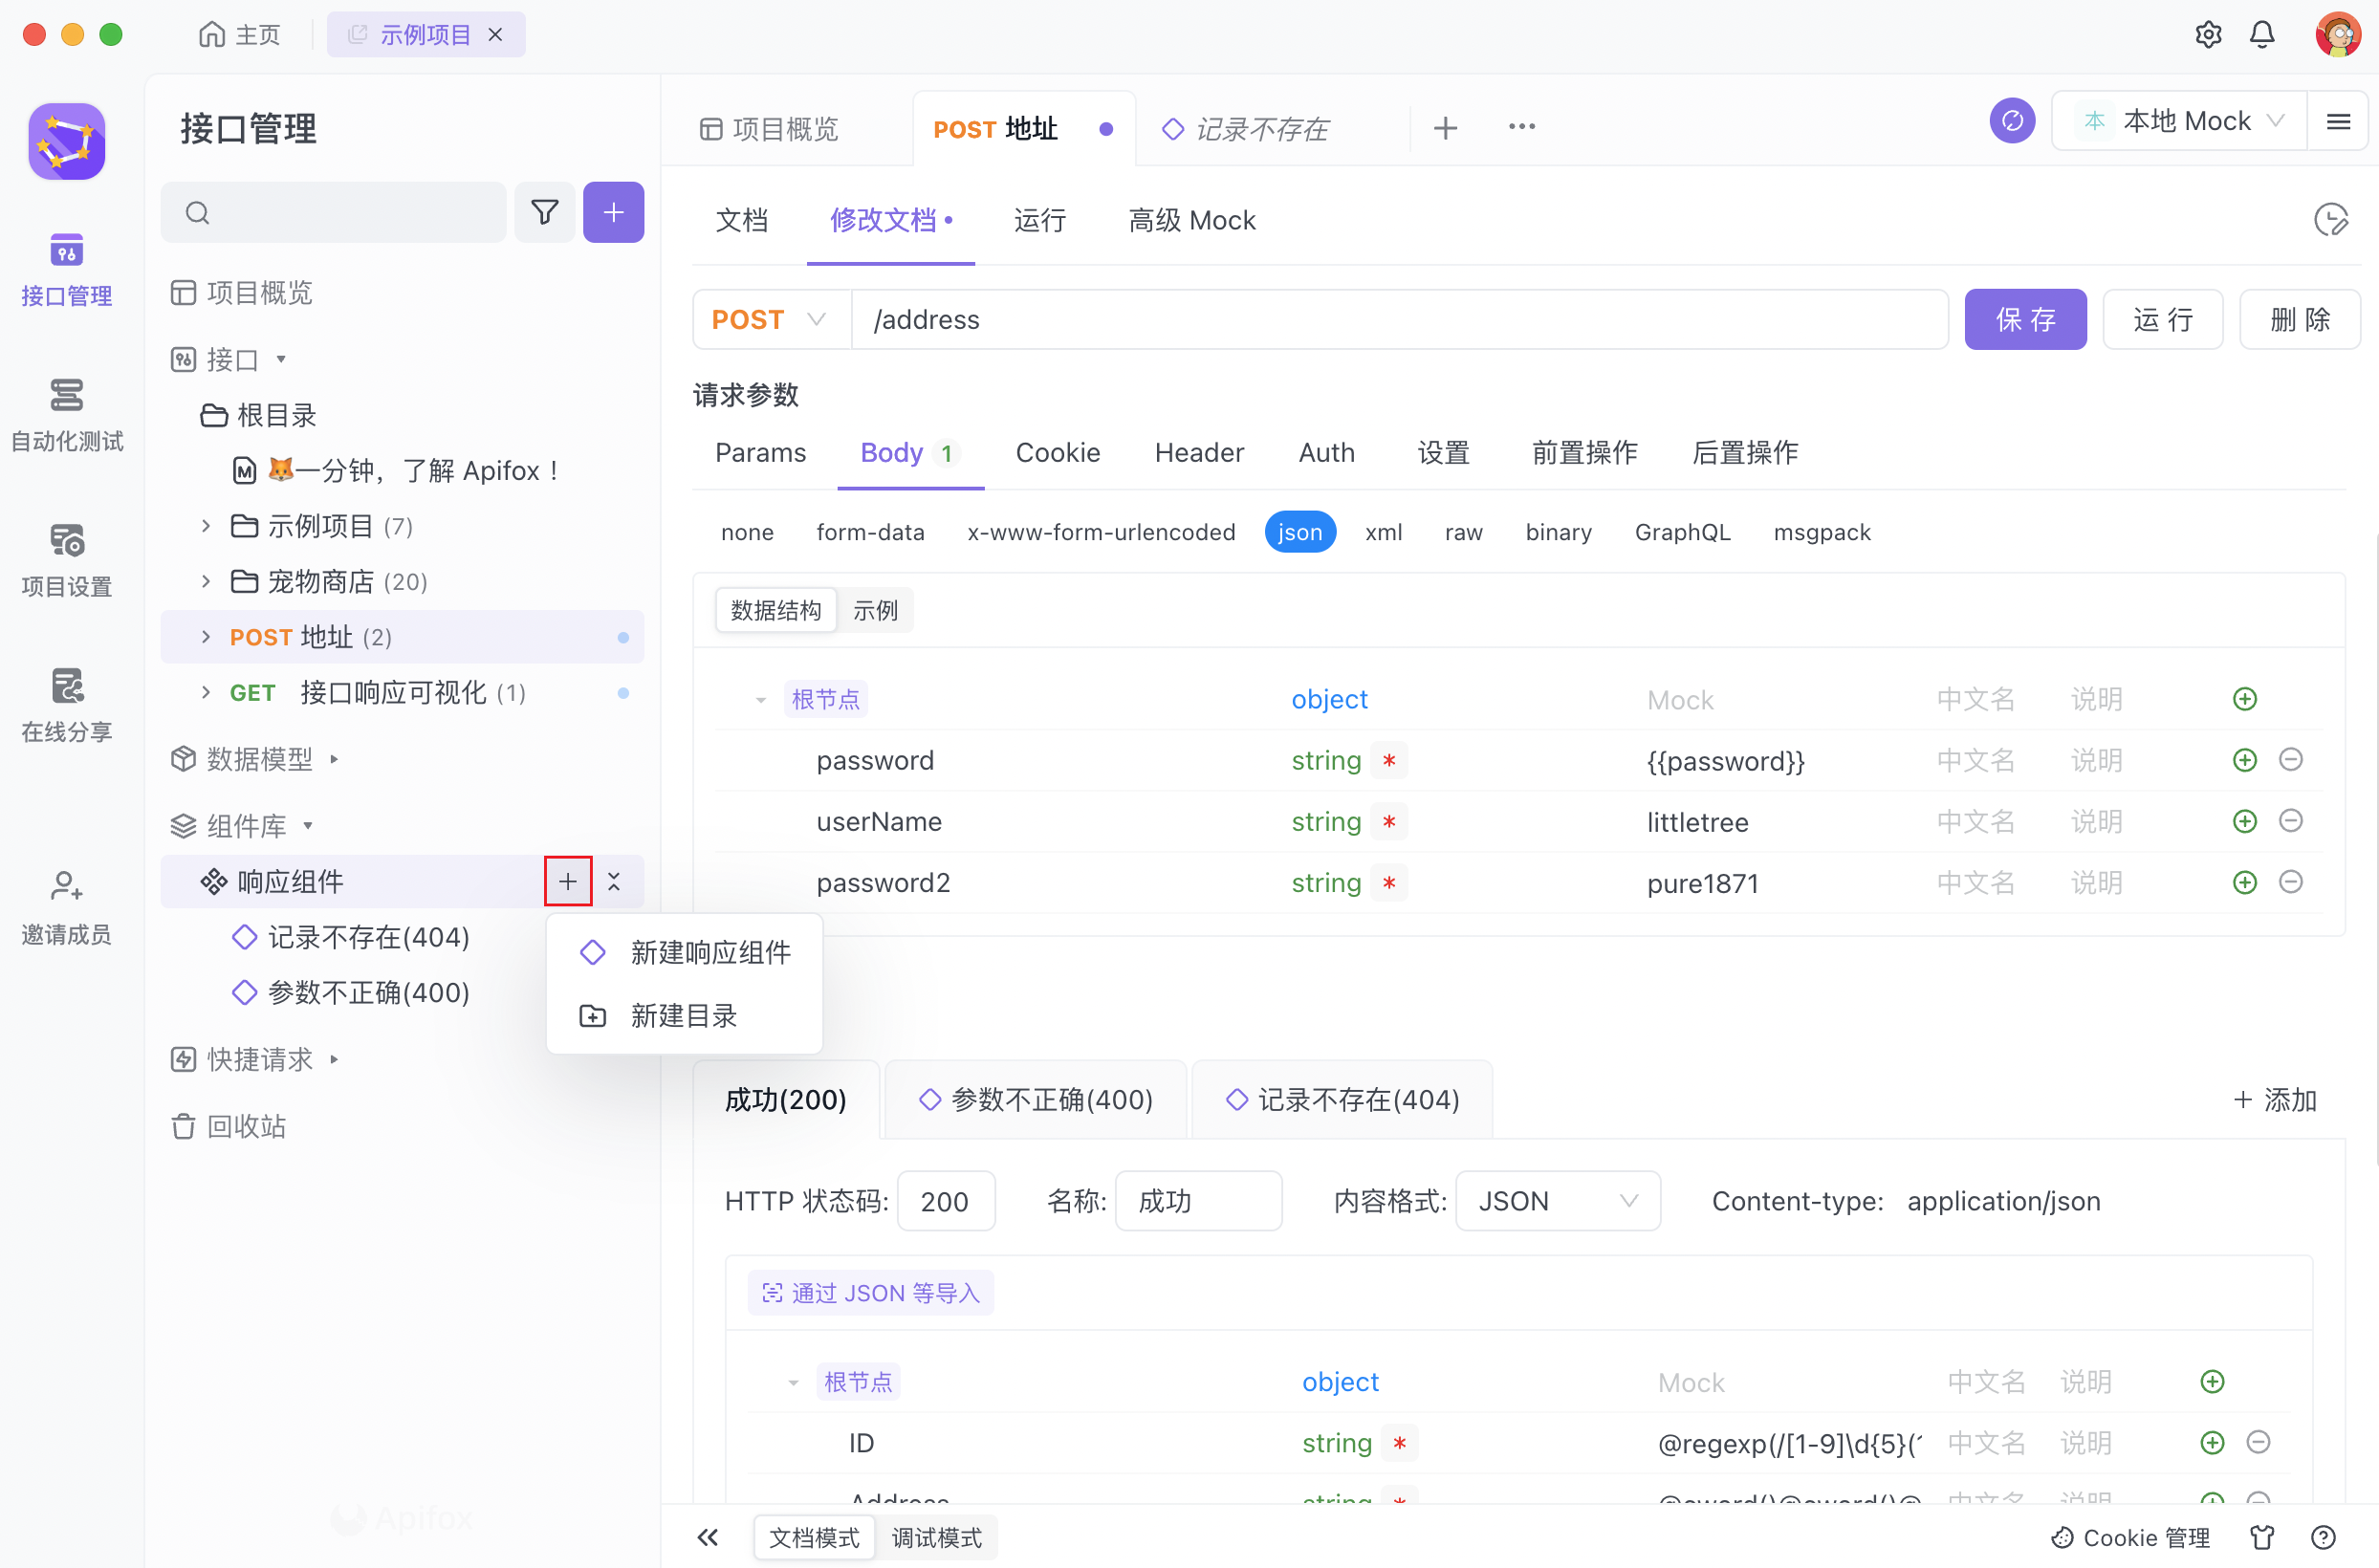This screenshot has height=1568, width=2379.
Task: Click the filter funnel icon
Action: (544, 212)
